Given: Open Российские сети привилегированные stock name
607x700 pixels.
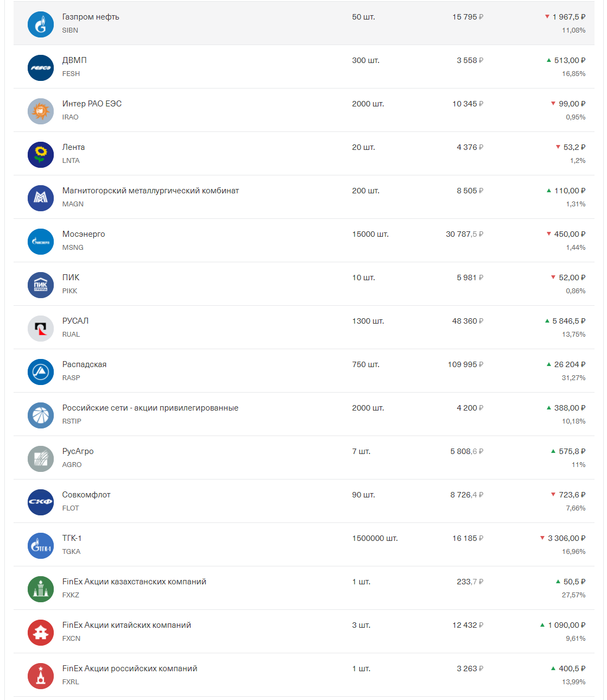Looking at the screenshot, I should click(150, 408).
